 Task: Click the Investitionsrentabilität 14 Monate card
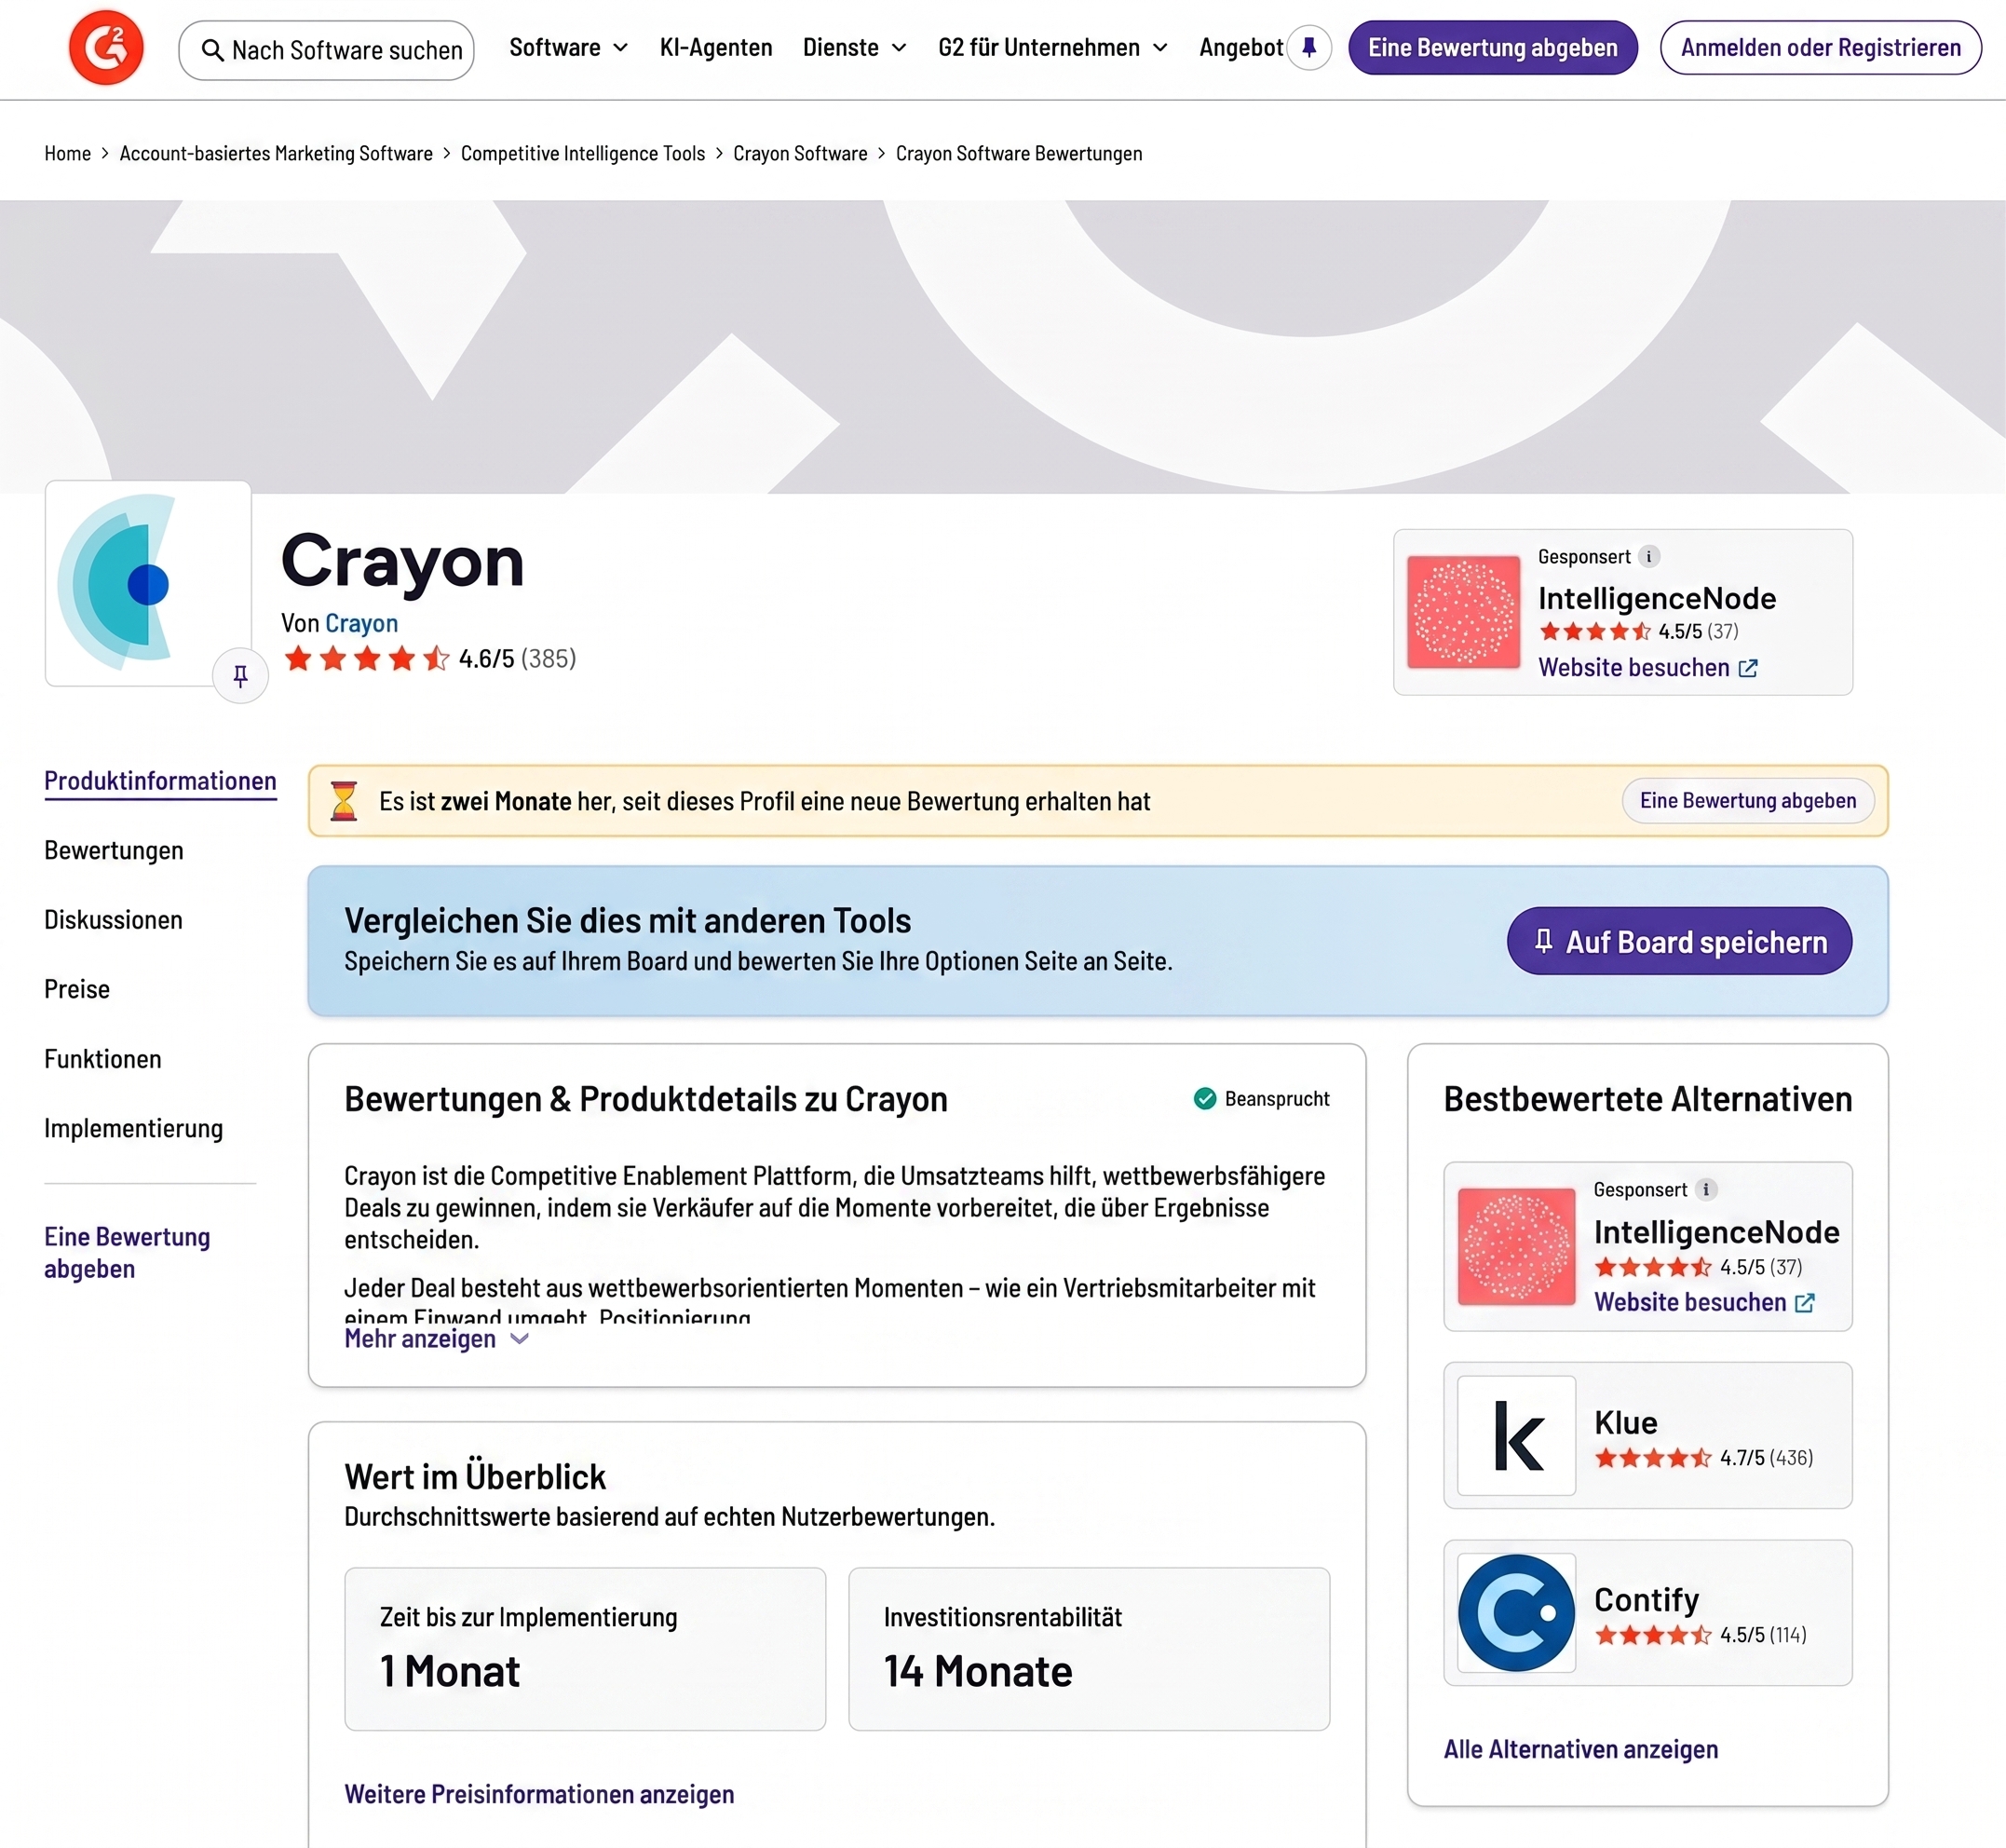[x=1089, y=1648]
